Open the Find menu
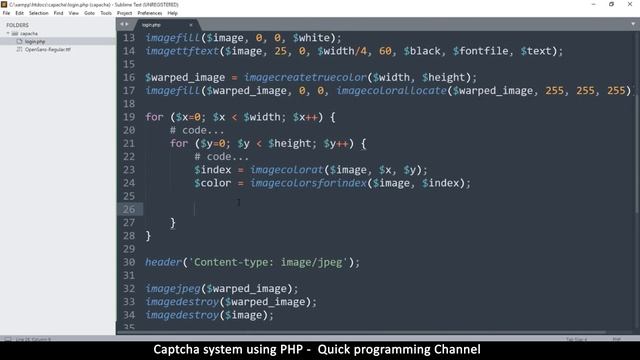640x360 pixels. click(58, 13)
